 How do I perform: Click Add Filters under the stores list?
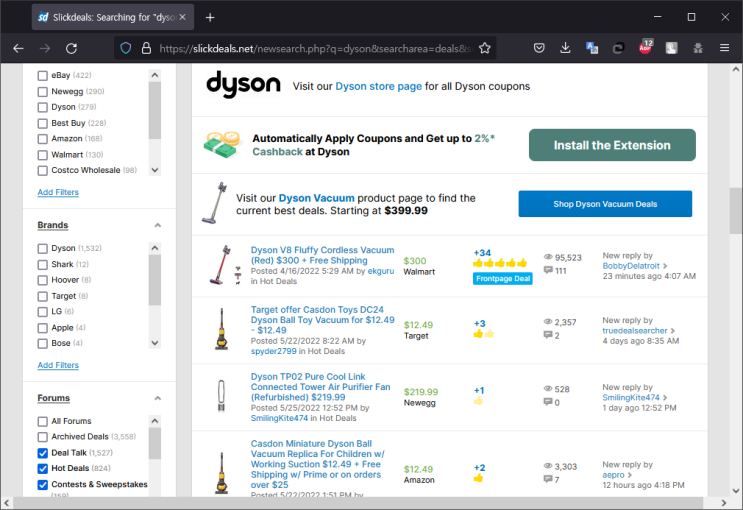pyautogui.click(x=58, y=192)
